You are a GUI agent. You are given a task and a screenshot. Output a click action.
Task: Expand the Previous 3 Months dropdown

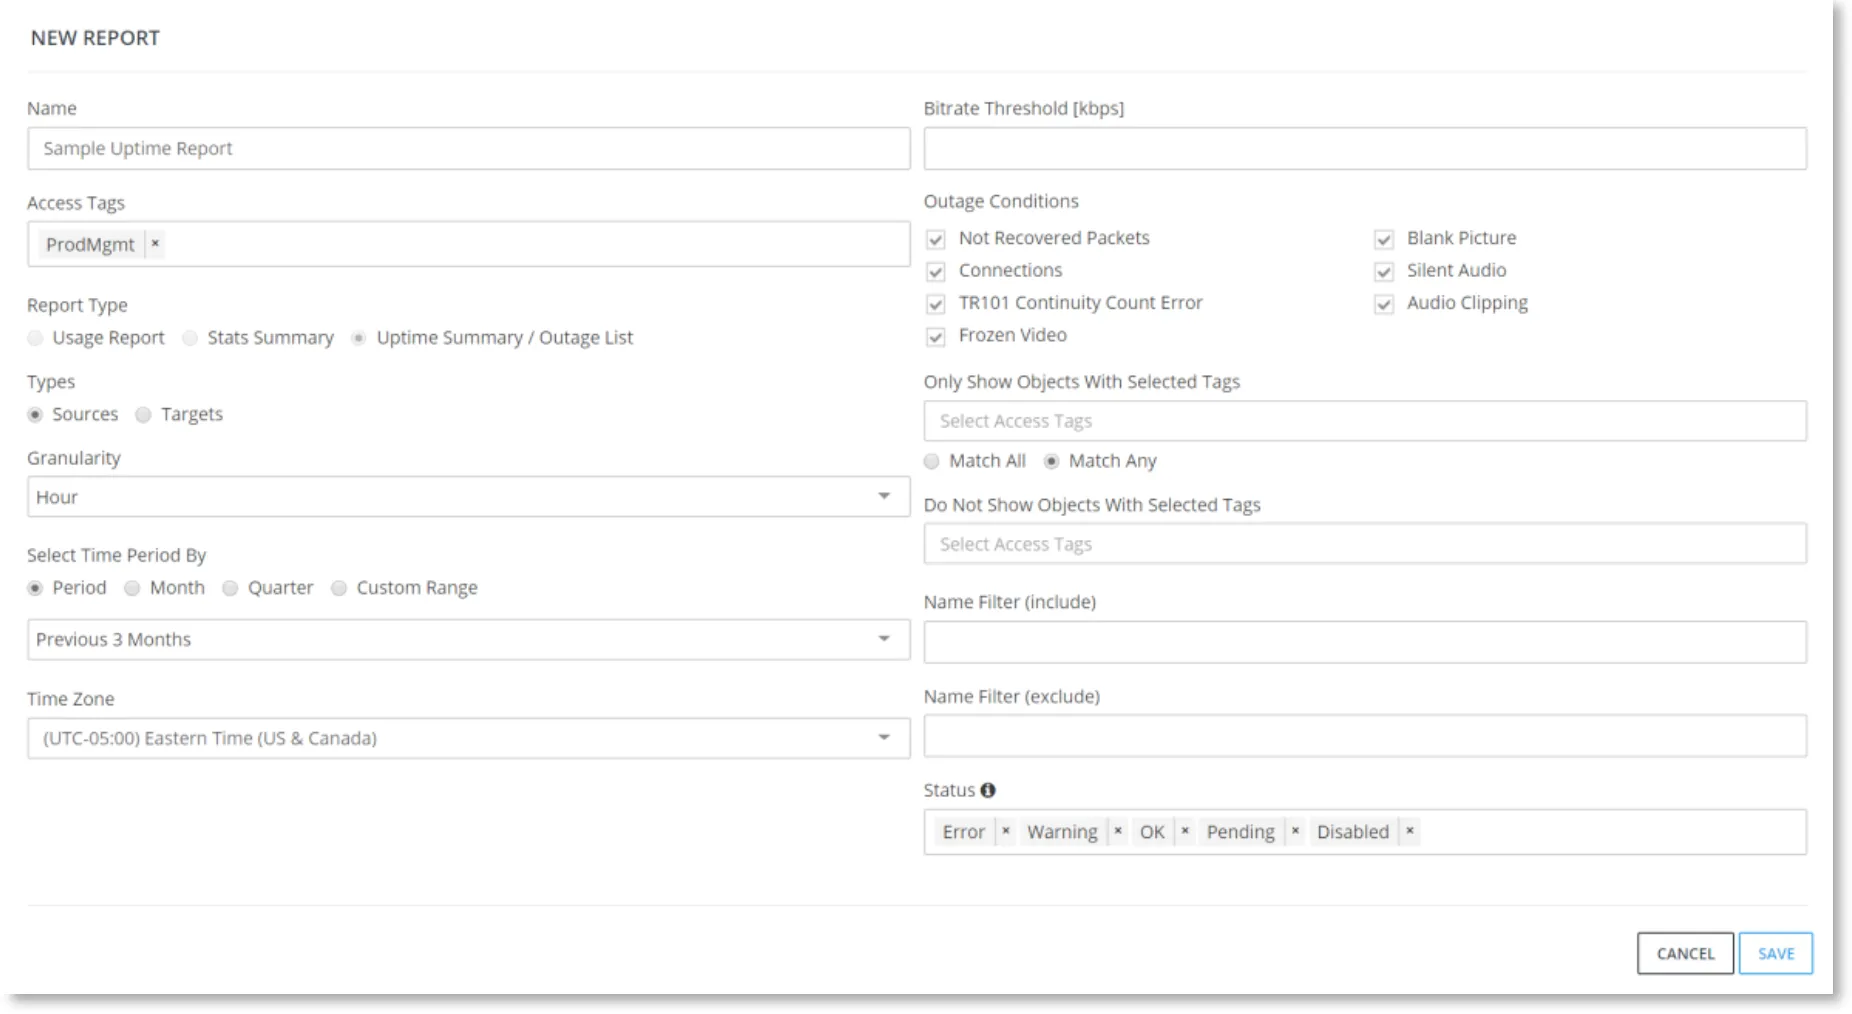click(x=468, y=639)
